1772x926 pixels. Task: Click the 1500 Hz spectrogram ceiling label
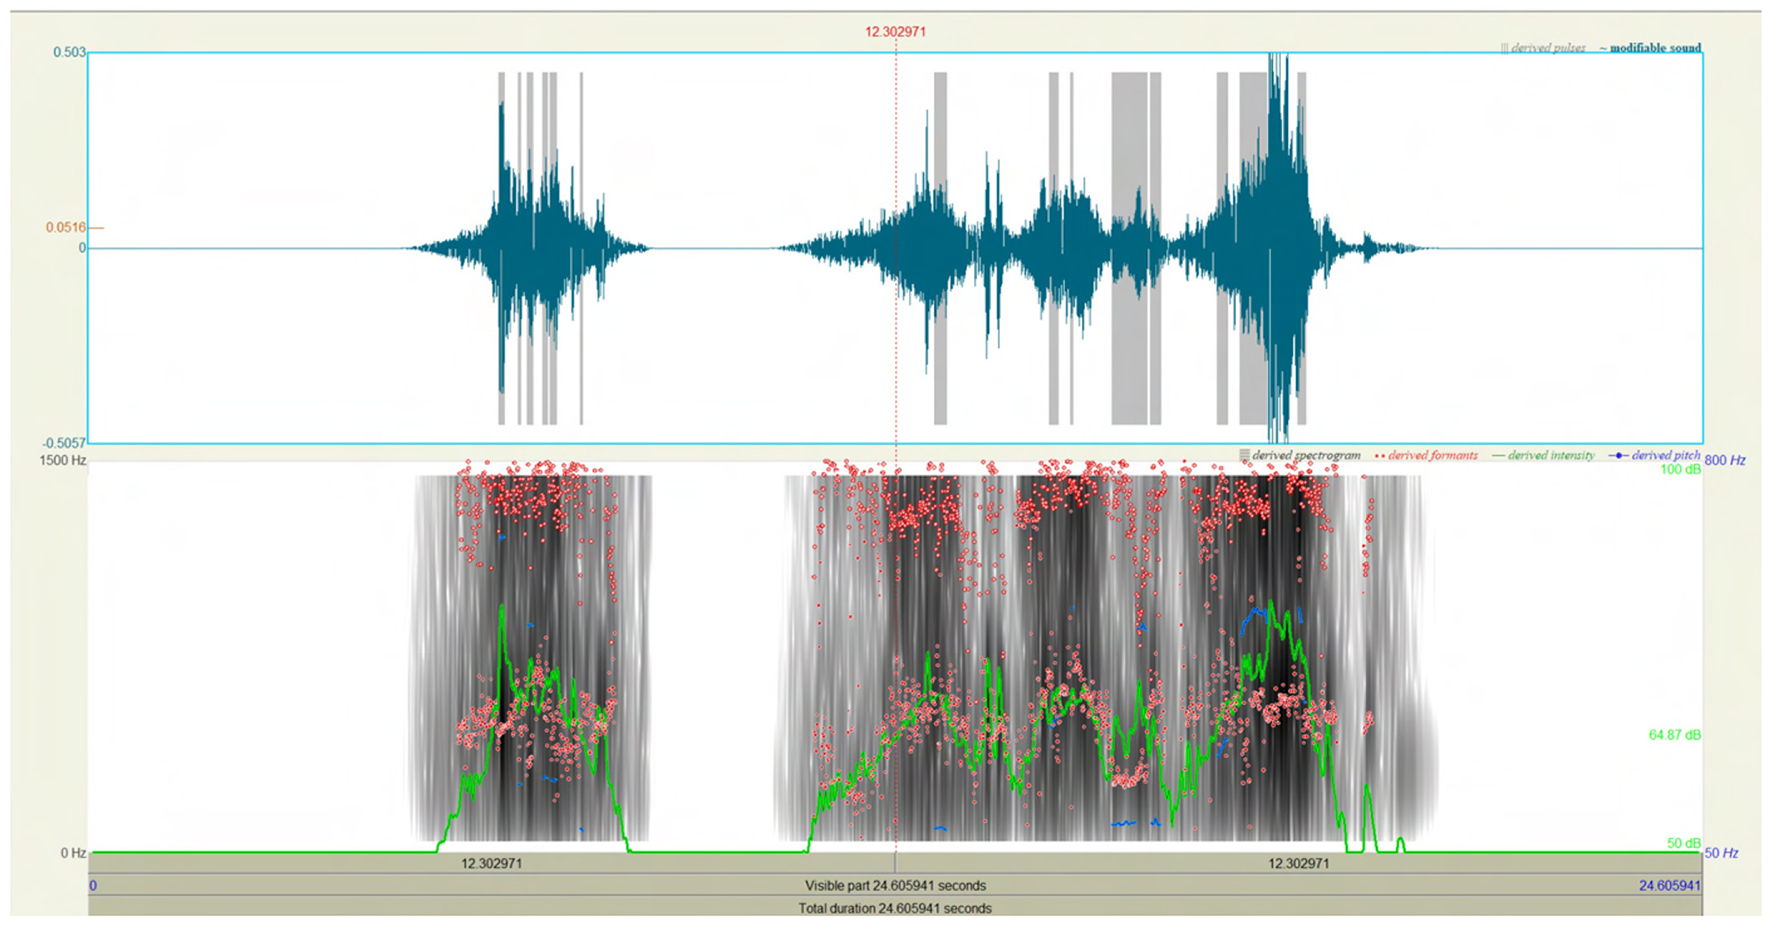62,461
